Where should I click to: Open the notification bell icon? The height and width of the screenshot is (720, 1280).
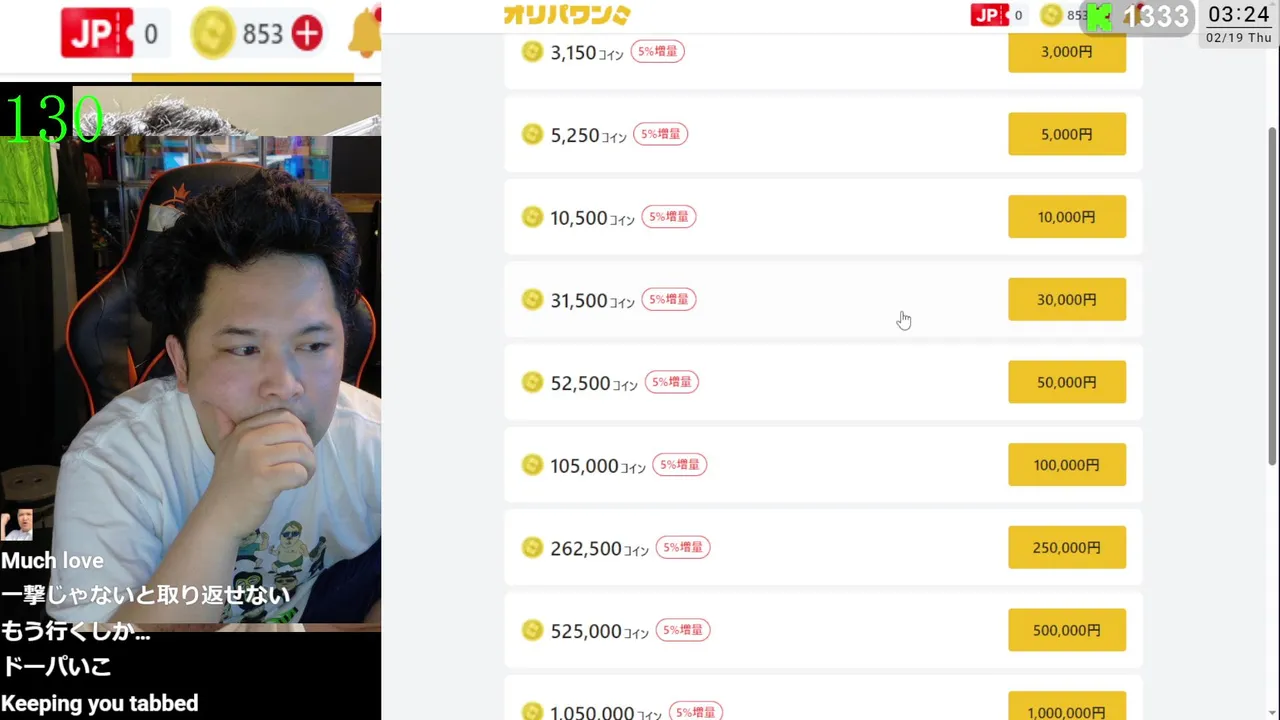(365, 34)
